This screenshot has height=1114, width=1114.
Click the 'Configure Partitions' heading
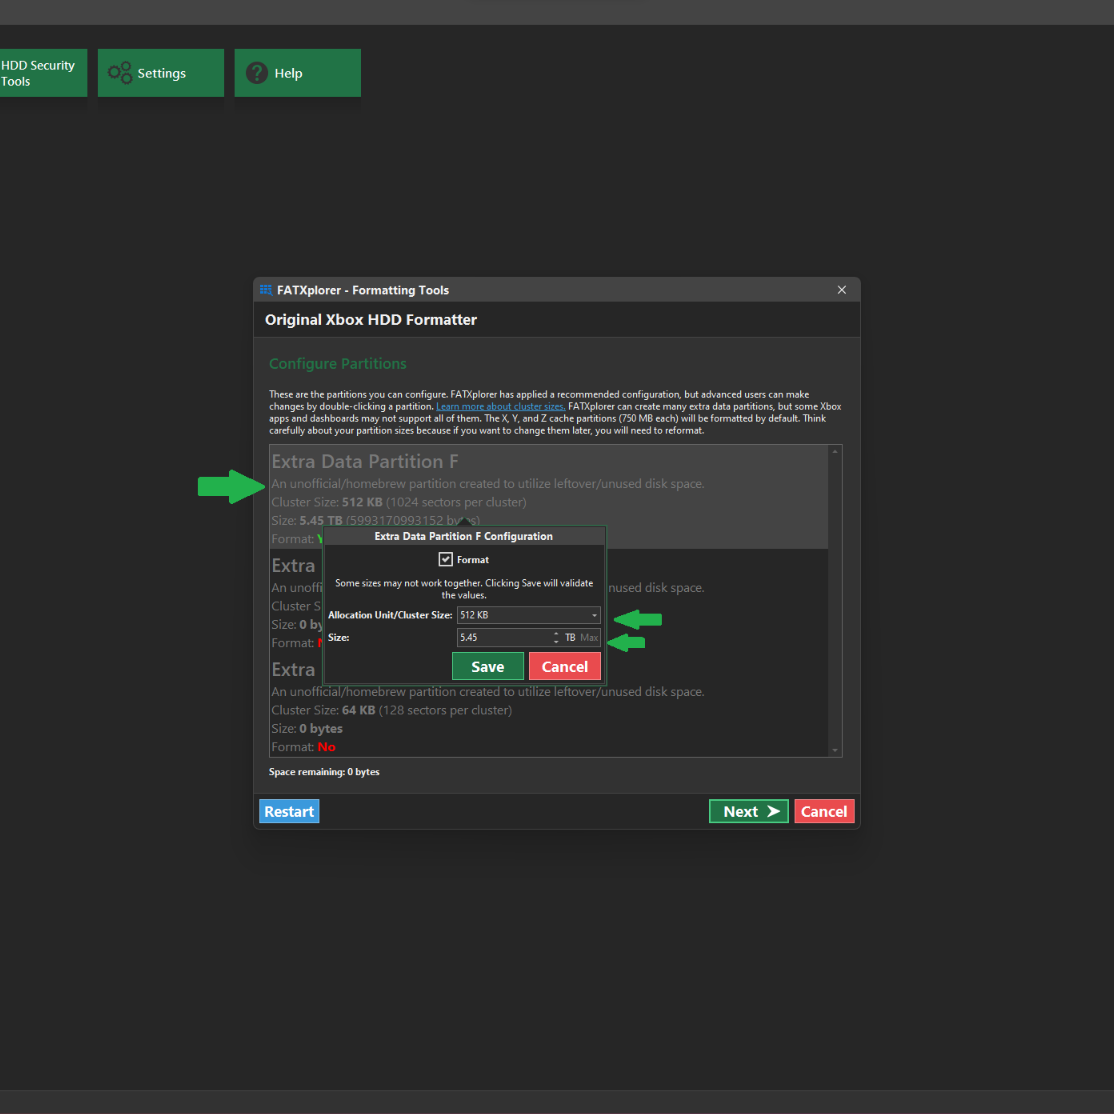337,364
